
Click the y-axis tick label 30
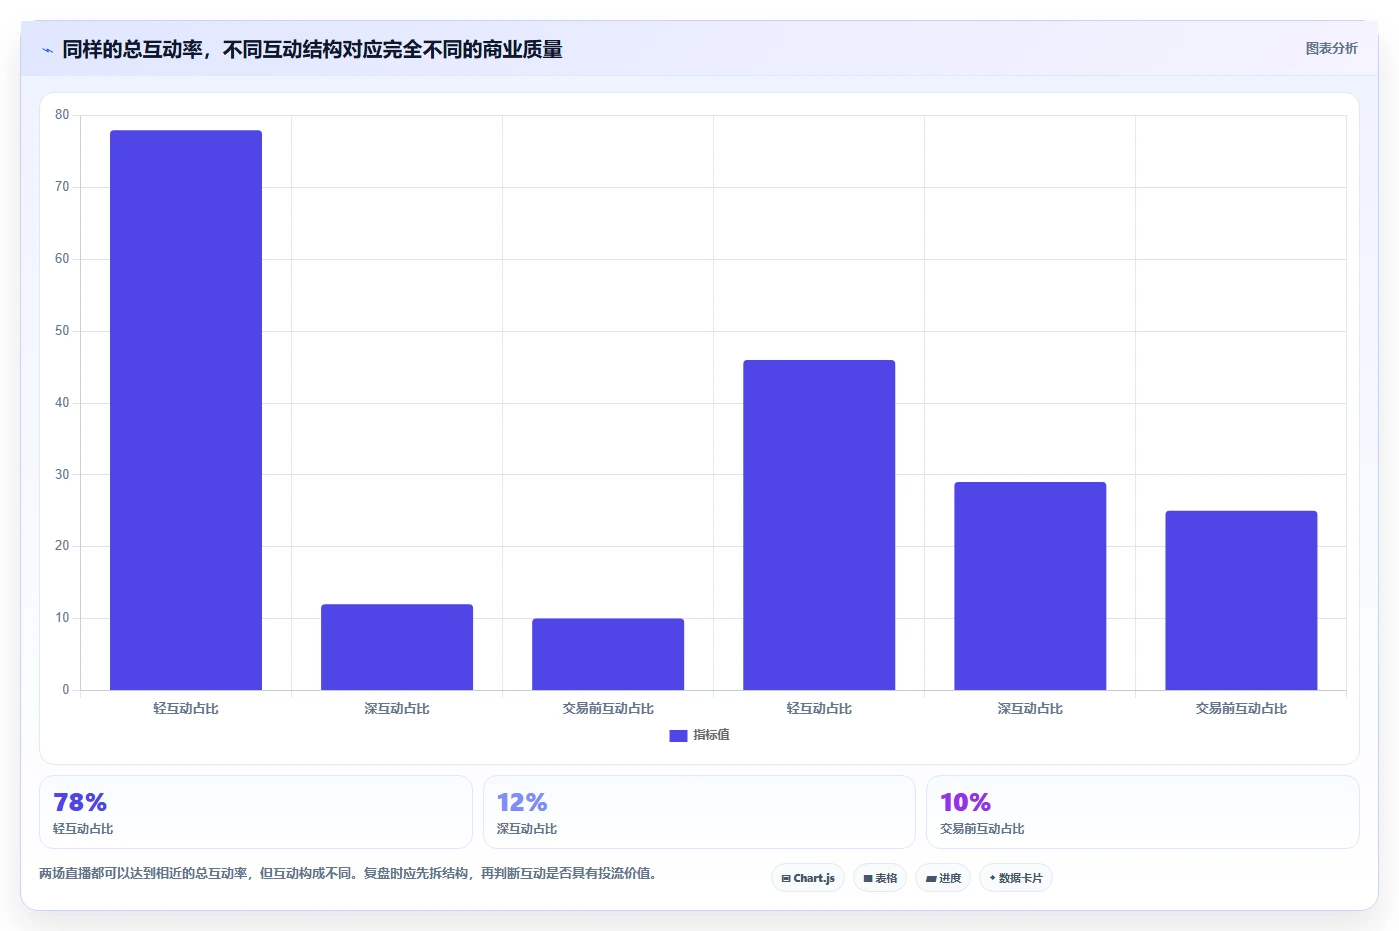(62, 475)
